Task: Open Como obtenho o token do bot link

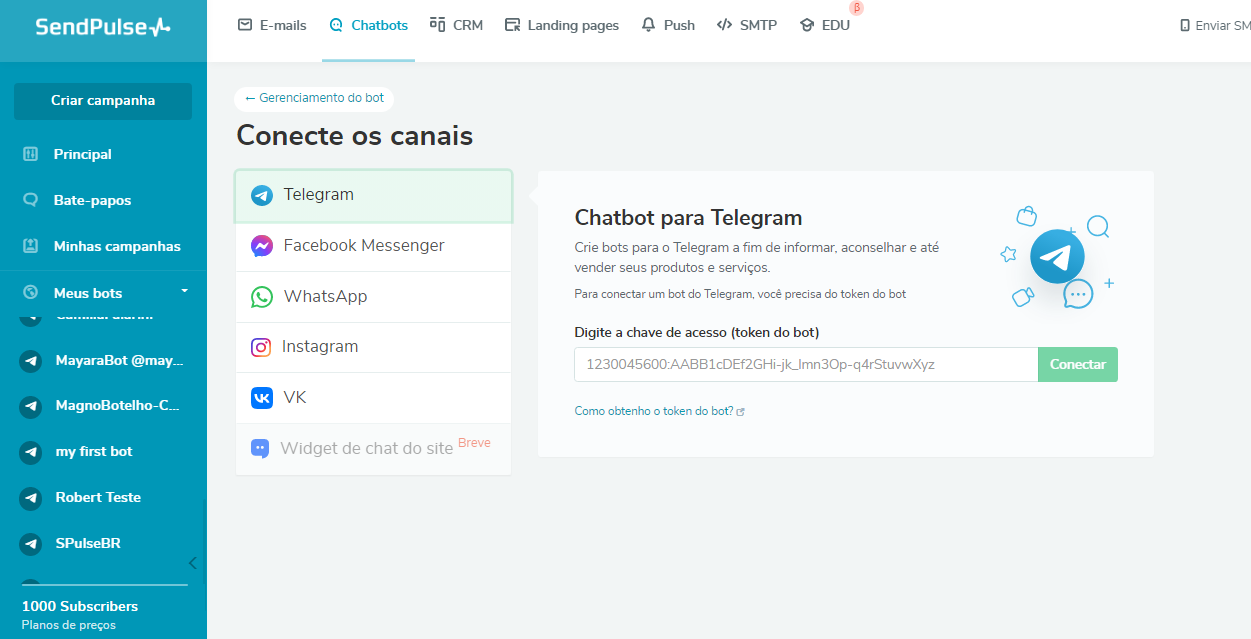Action: [x=659, y=411]
